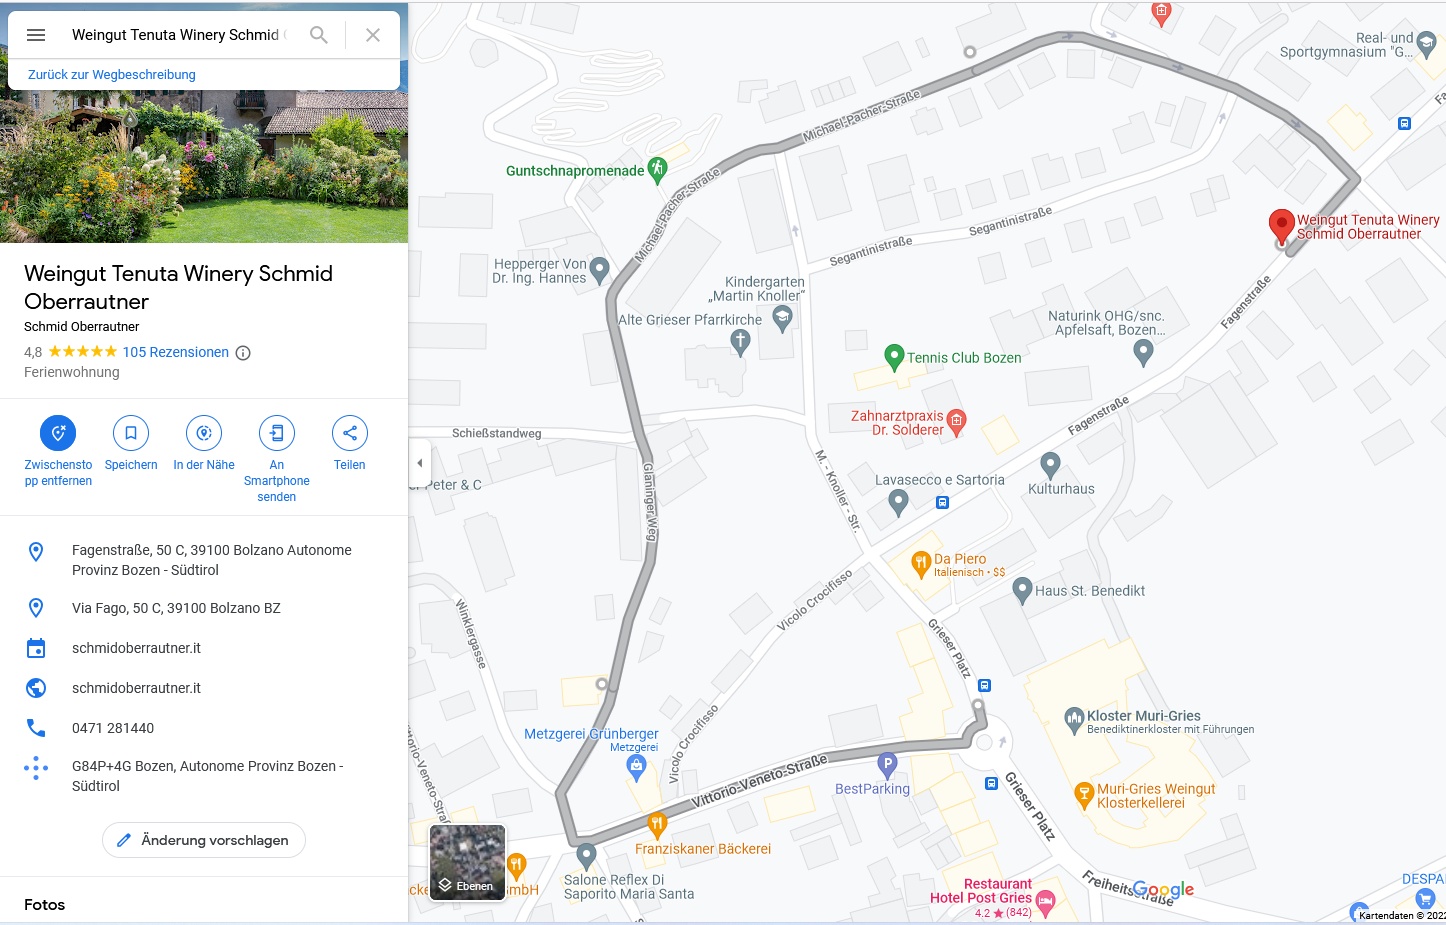Remove stopover with 'Zwischenstopp entfernen' button
Viewport: 1446px width, 925px height.
[58, 452]
